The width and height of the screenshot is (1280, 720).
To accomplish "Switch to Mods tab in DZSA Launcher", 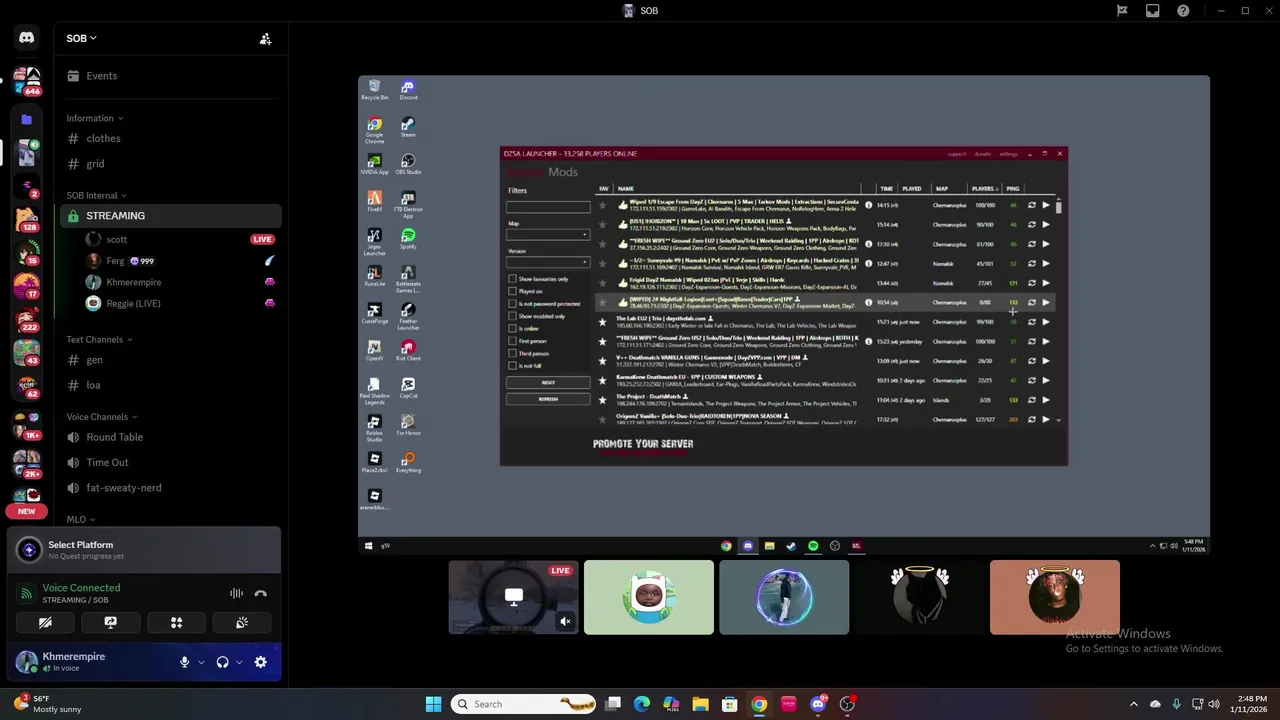I will (563, 172).
